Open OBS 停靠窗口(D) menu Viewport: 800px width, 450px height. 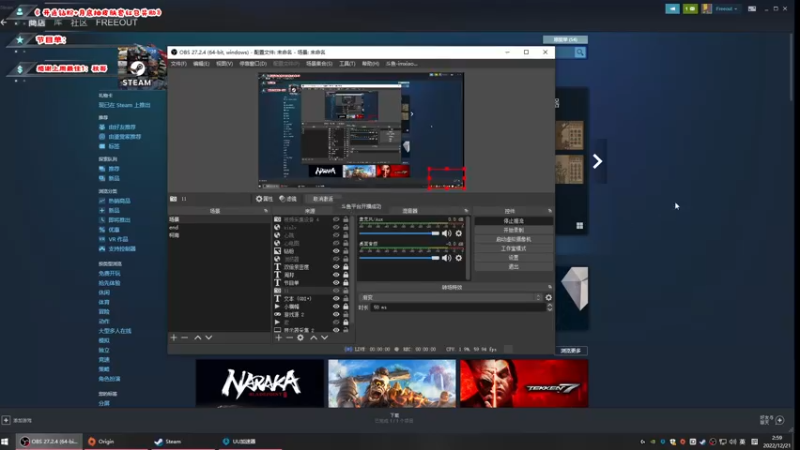point(253,64)
